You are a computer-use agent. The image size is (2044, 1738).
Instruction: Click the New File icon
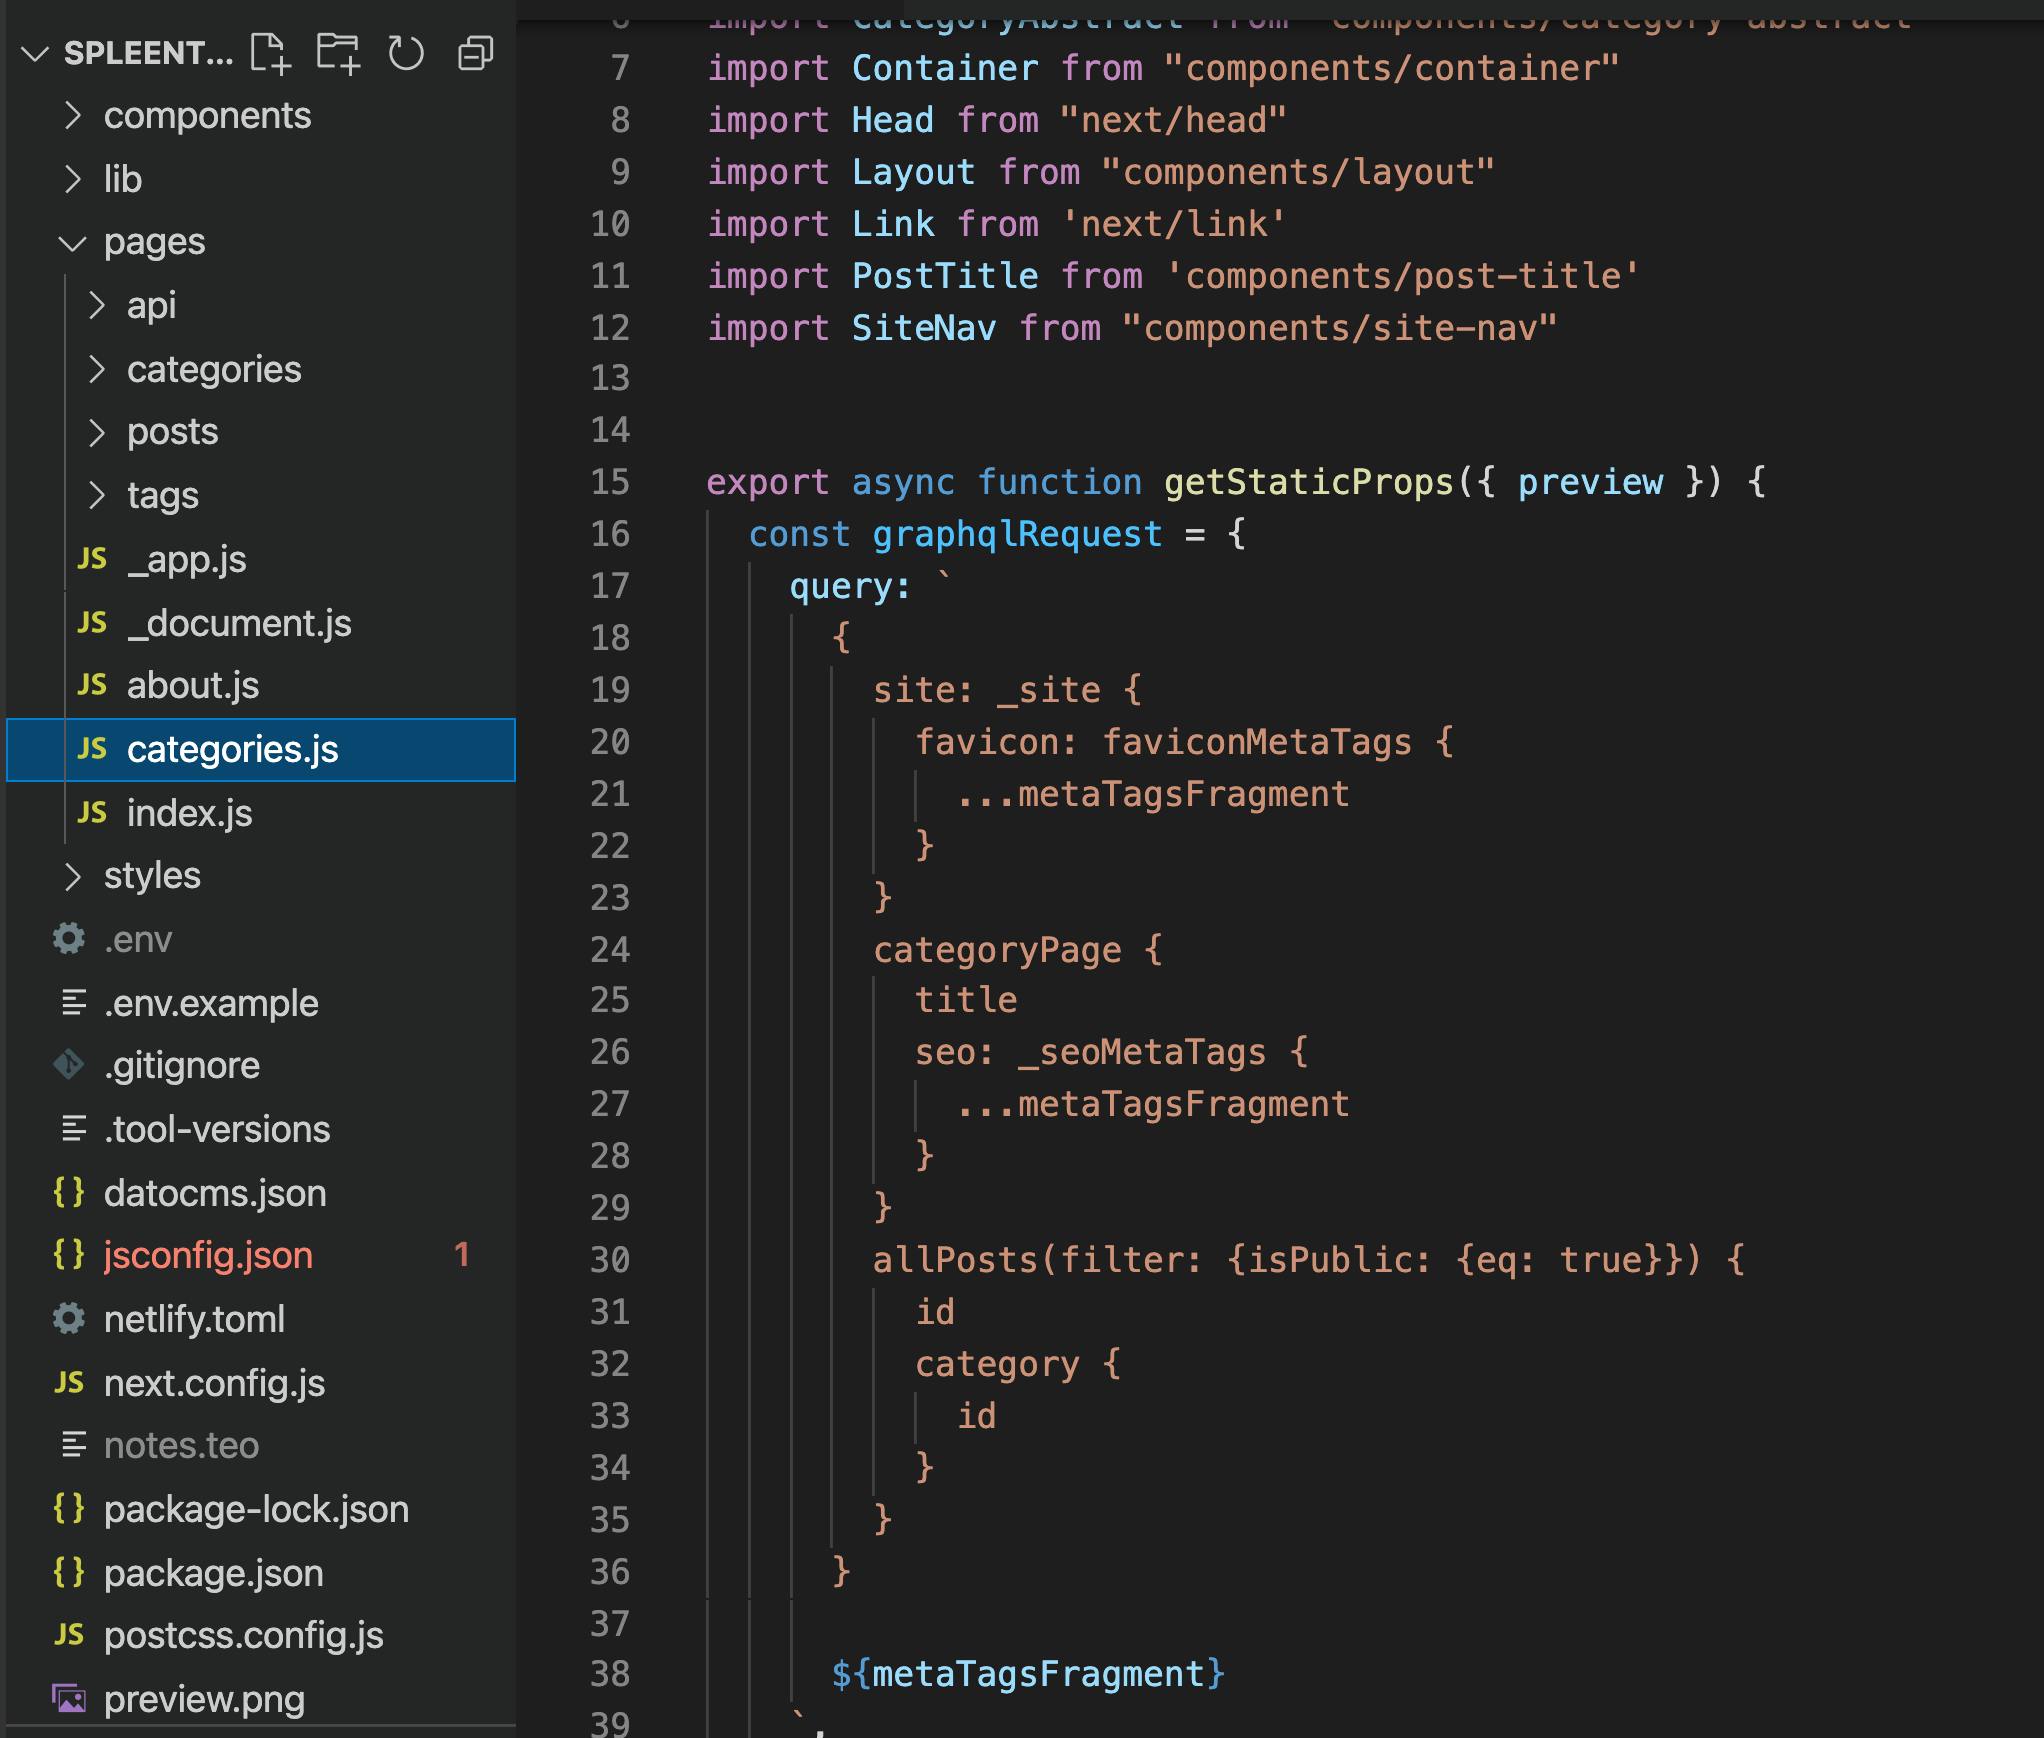pyautogui.click(x=270, y=53)
